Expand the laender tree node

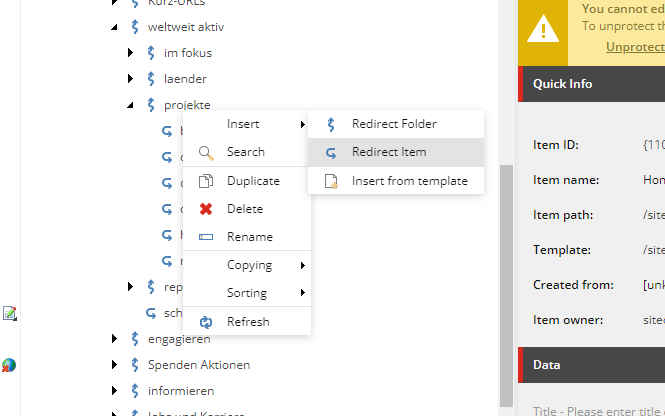click(131, 79)
